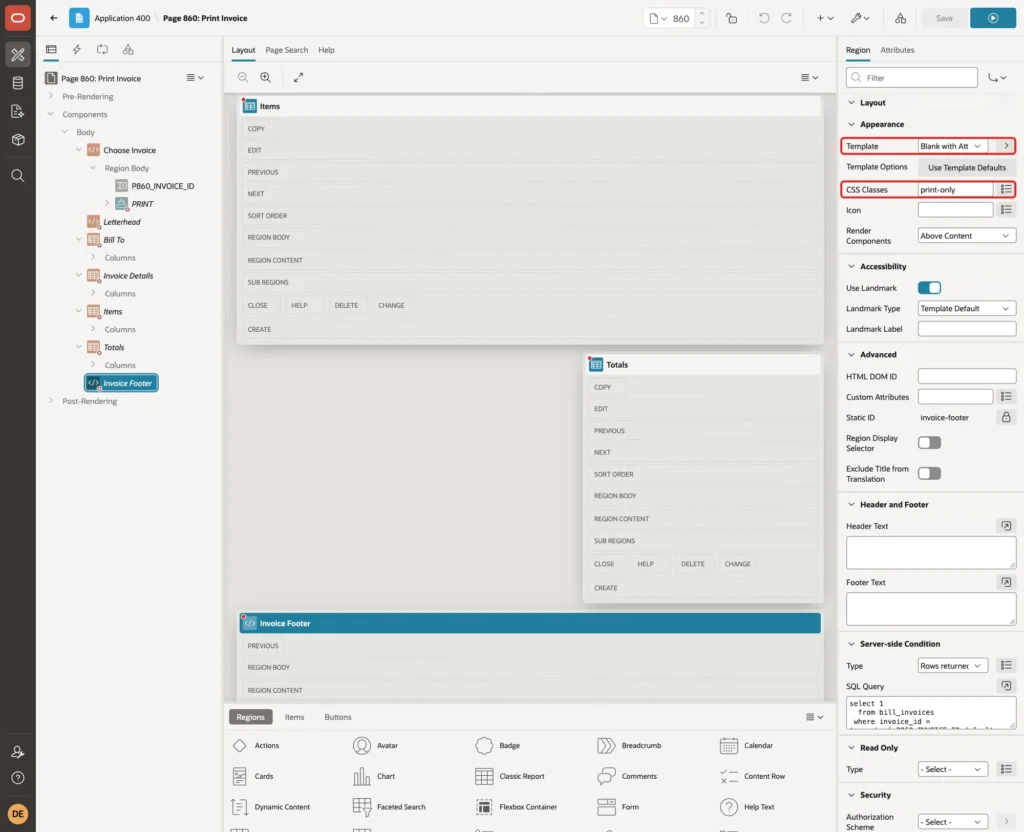1024x832 pixels.
Task: Go to Template arrow button
Action: tap(1006, 146)
